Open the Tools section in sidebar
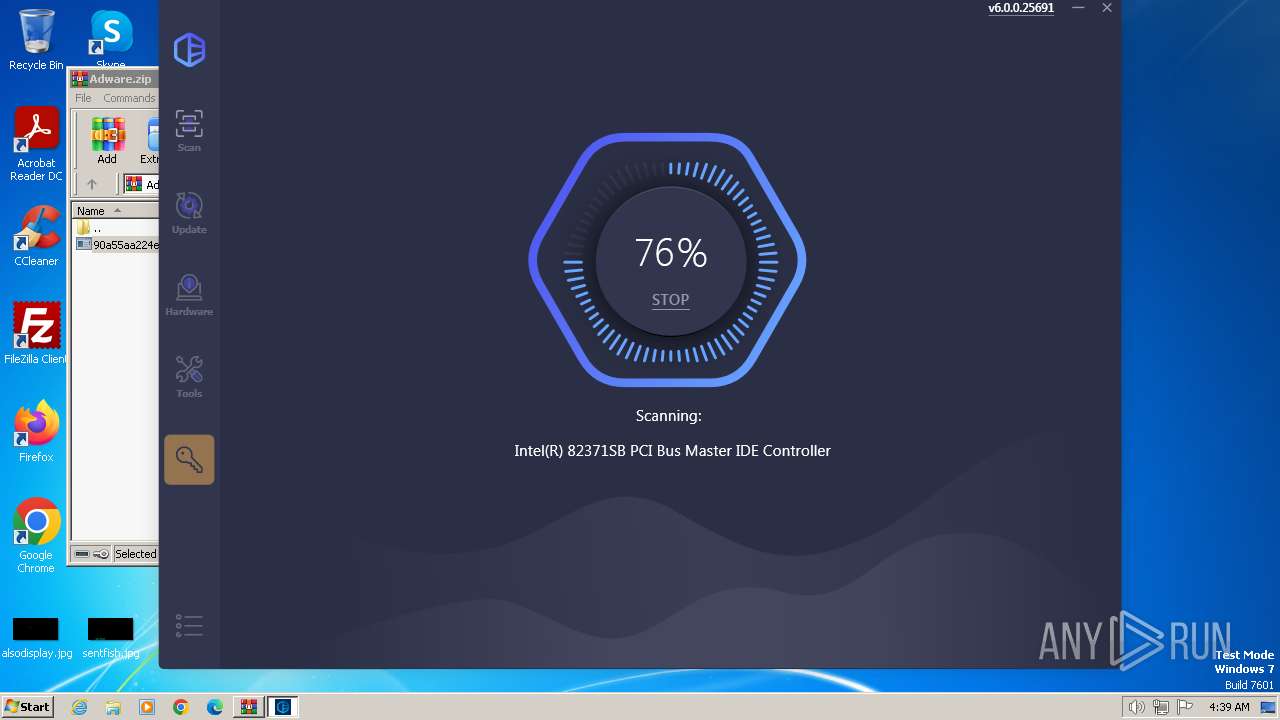 tap(189, 377)
